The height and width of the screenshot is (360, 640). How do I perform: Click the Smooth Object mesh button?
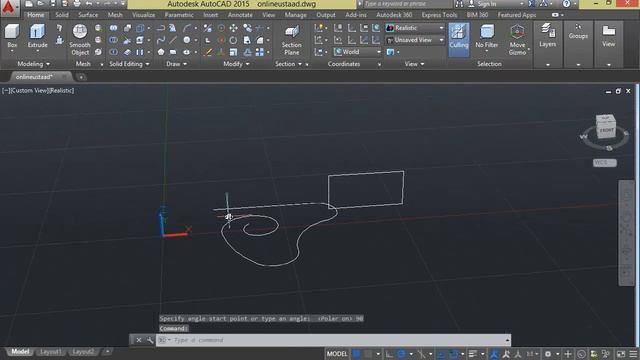coord(80,40)
